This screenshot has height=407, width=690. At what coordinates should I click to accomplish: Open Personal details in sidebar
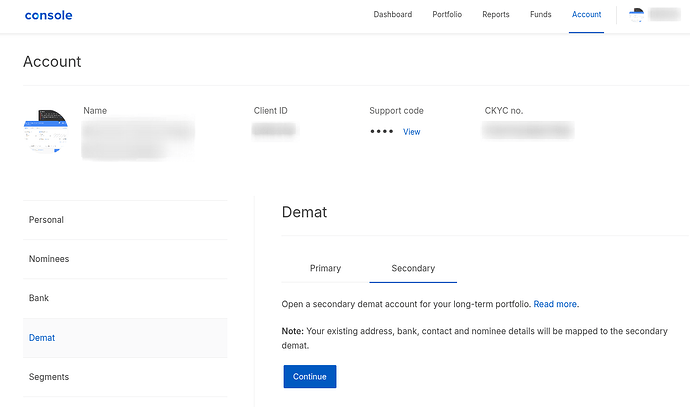[46, 220]
